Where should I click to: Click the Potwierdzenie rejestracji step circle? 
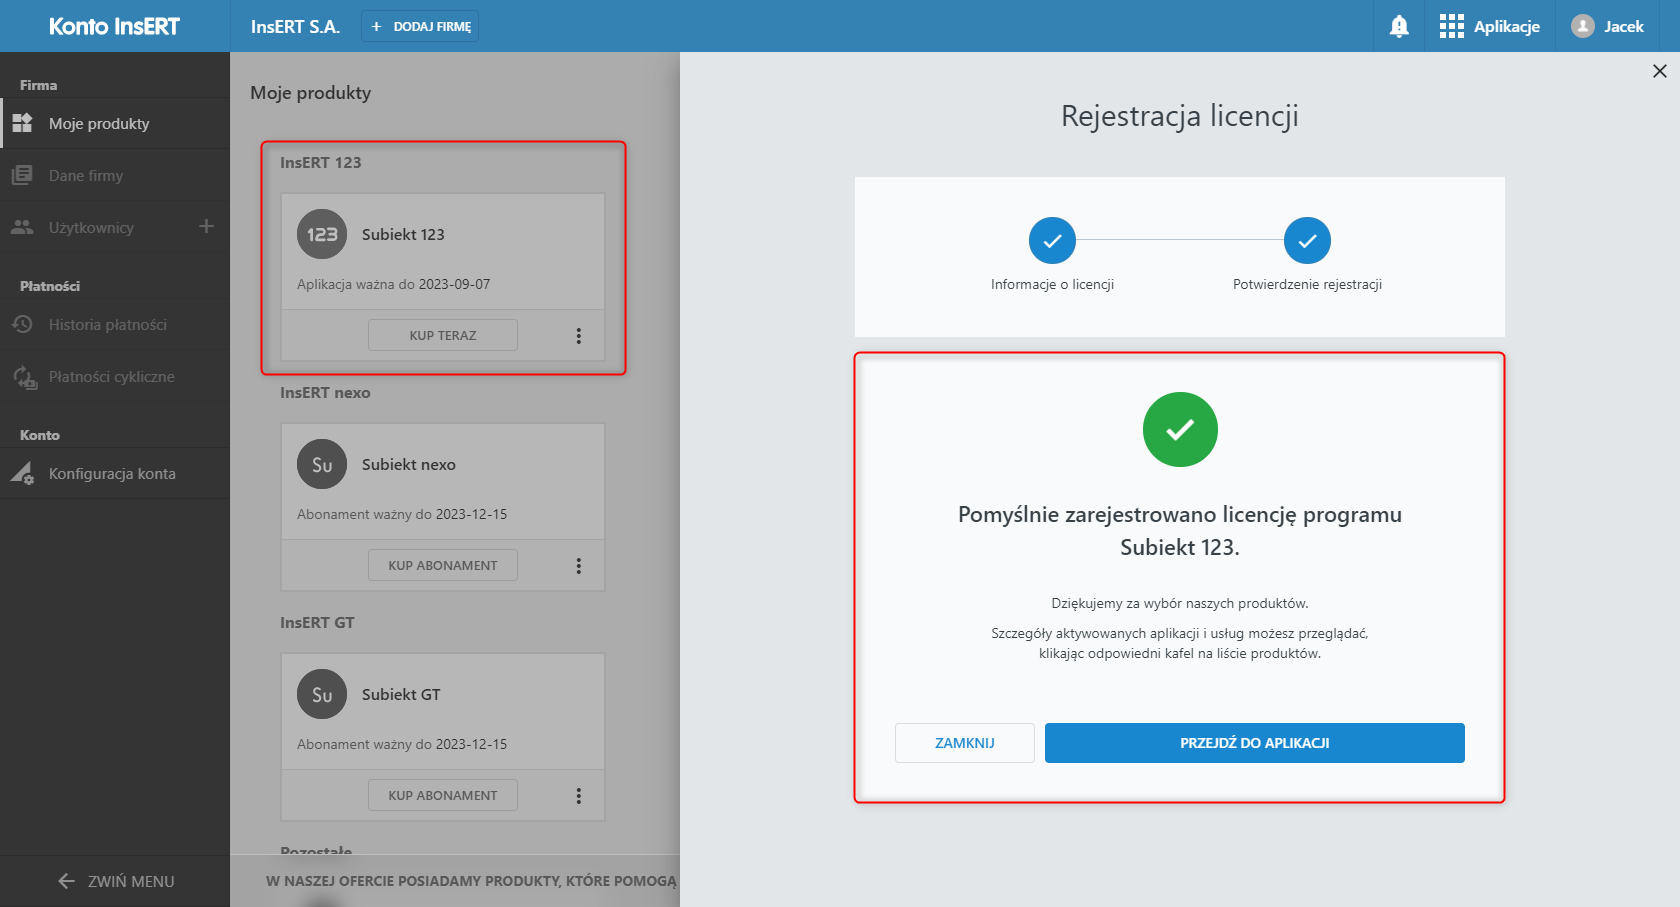[1307, 240]
